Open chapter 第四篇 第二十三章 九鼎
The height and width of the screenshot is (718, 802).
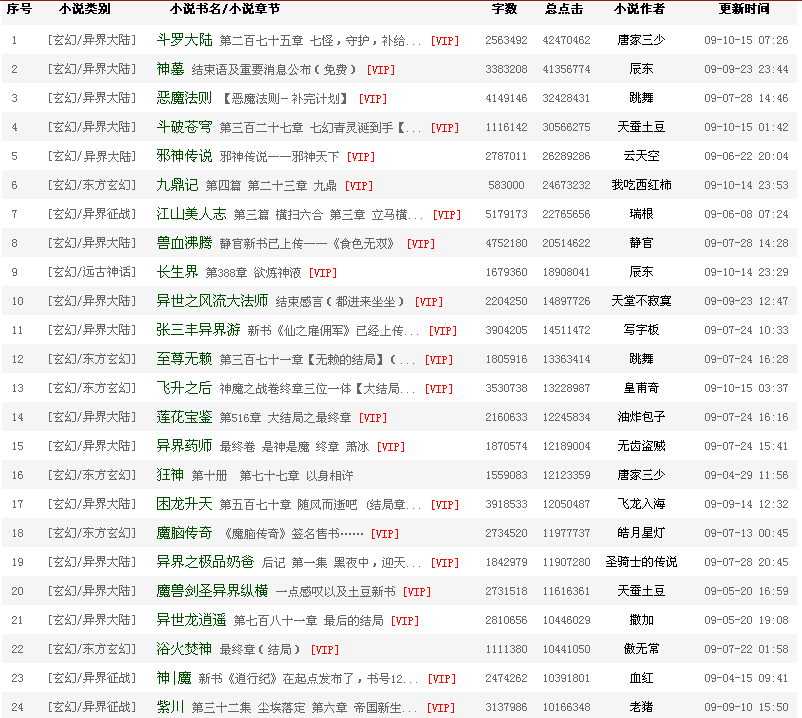(271, 186)
